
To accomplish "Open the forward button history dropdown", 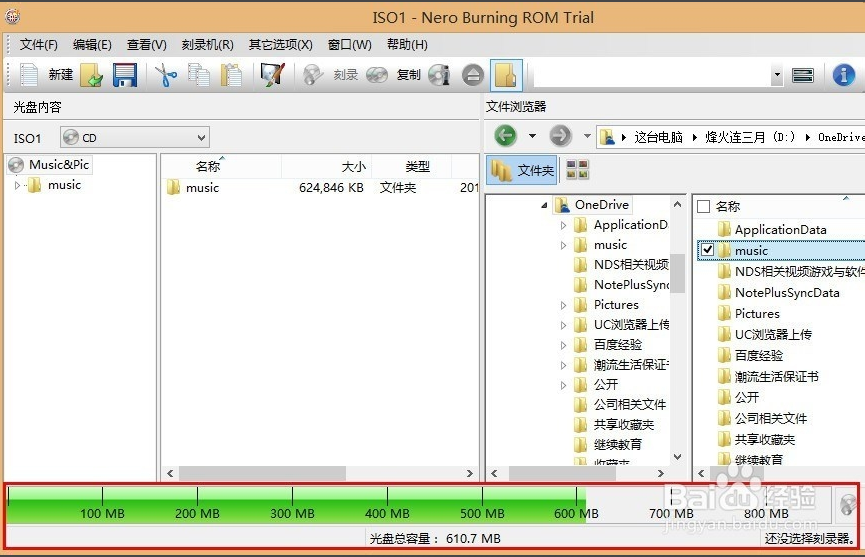I will pos(587,135).
